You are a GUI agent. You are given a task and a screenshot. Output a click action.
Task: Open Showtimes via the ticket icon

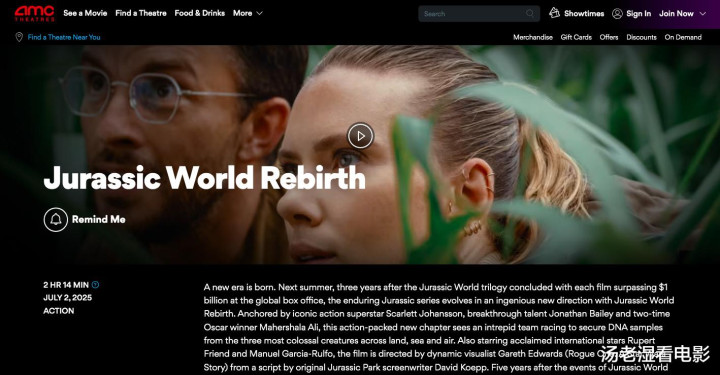point(554,13)
